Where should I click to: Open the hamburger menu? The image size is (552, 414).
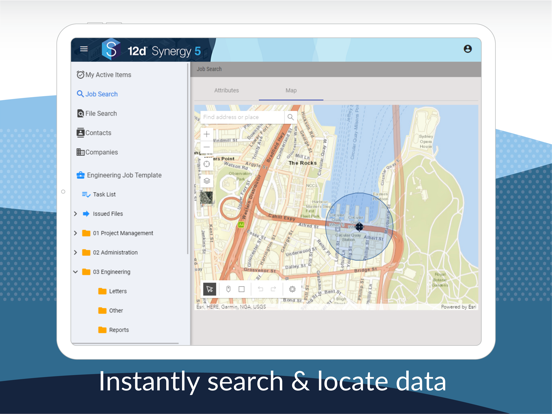pos(84,49)
